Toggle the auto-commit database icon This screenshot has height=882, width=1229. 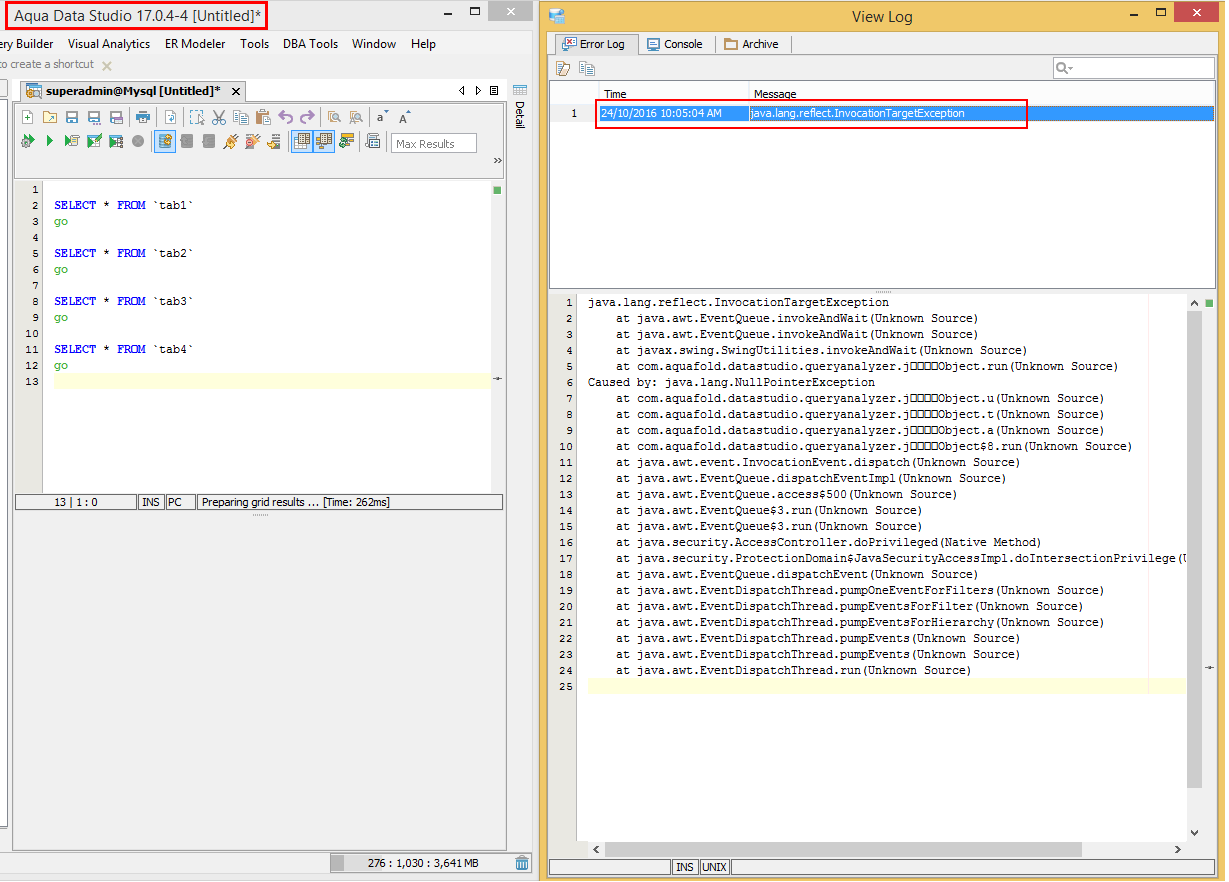point(165,141)
